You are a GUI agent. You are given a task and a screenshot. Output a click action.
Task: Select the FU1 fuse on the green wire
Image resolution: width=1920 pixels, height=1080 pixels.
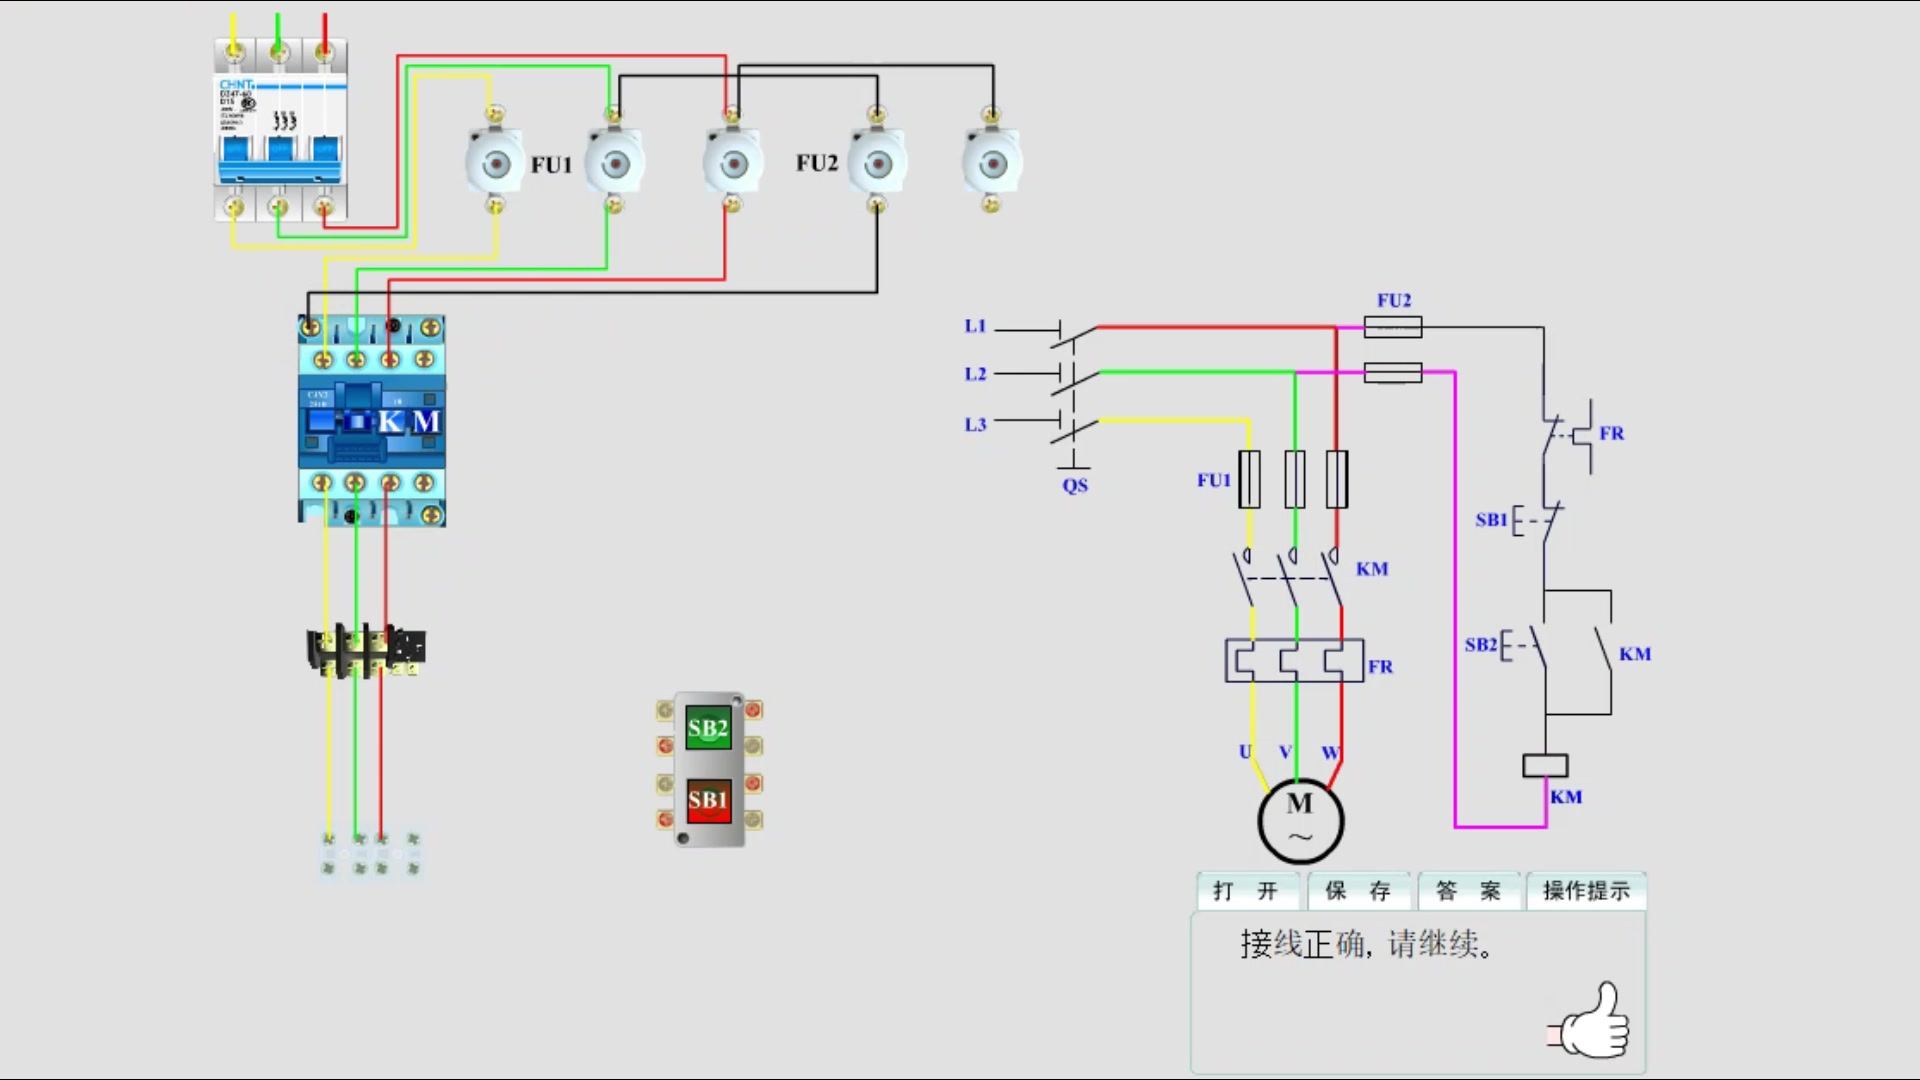614,163
